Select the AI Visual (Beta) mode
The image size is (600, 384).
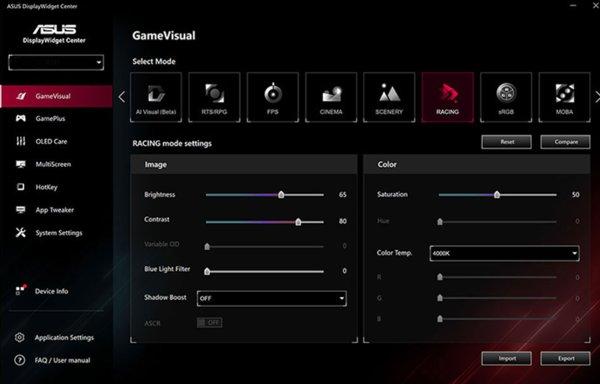pyautogui.click(x=156, y=97)
